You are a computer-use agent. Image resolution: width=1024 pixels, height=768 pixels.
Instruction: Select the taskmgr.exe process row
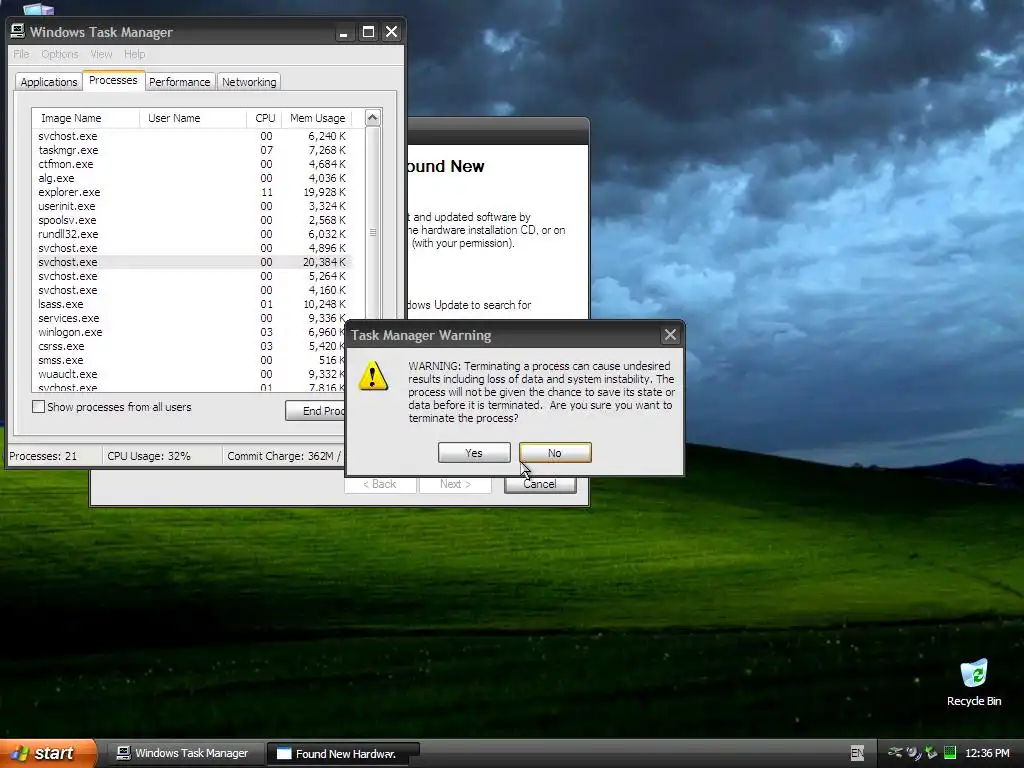point(191,150)
